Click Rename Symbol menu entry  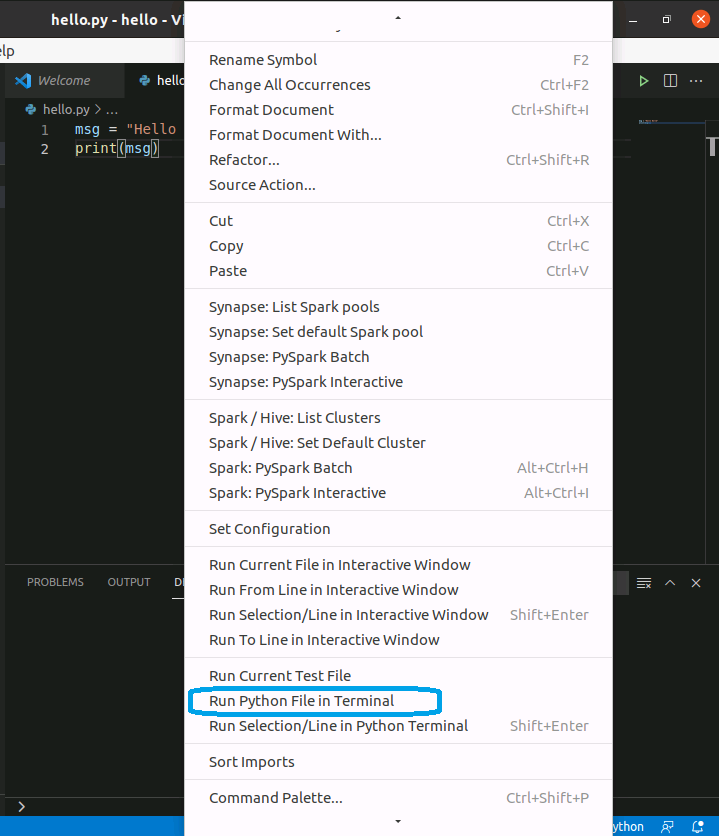pos(262,60)
